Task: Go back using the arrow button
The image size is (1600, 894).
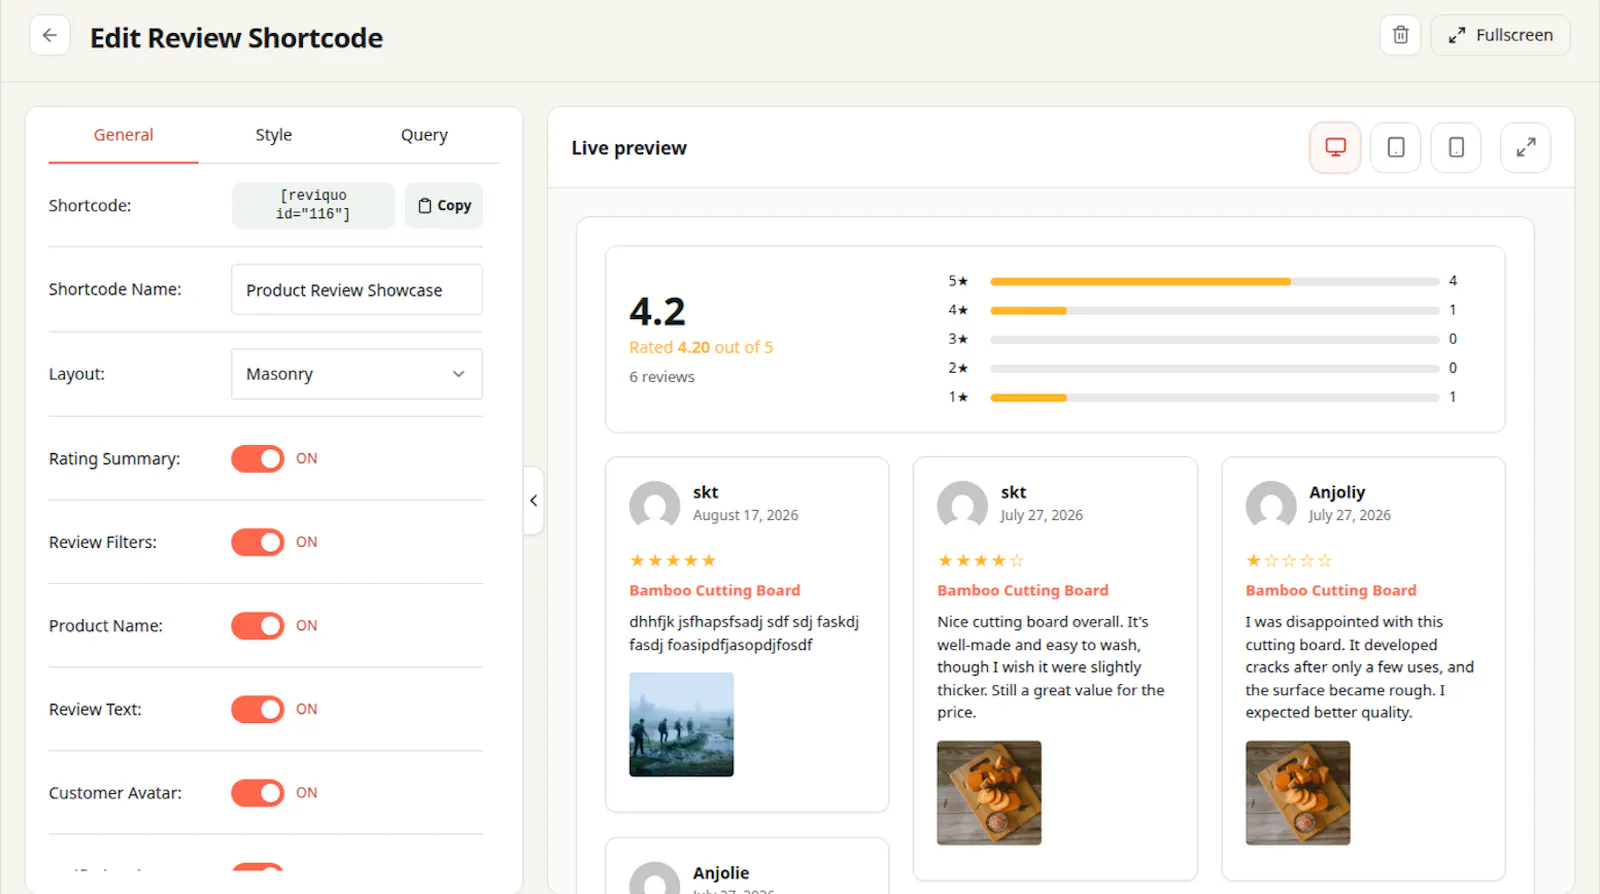Action: pyautogui.click(x=50, y=35)
